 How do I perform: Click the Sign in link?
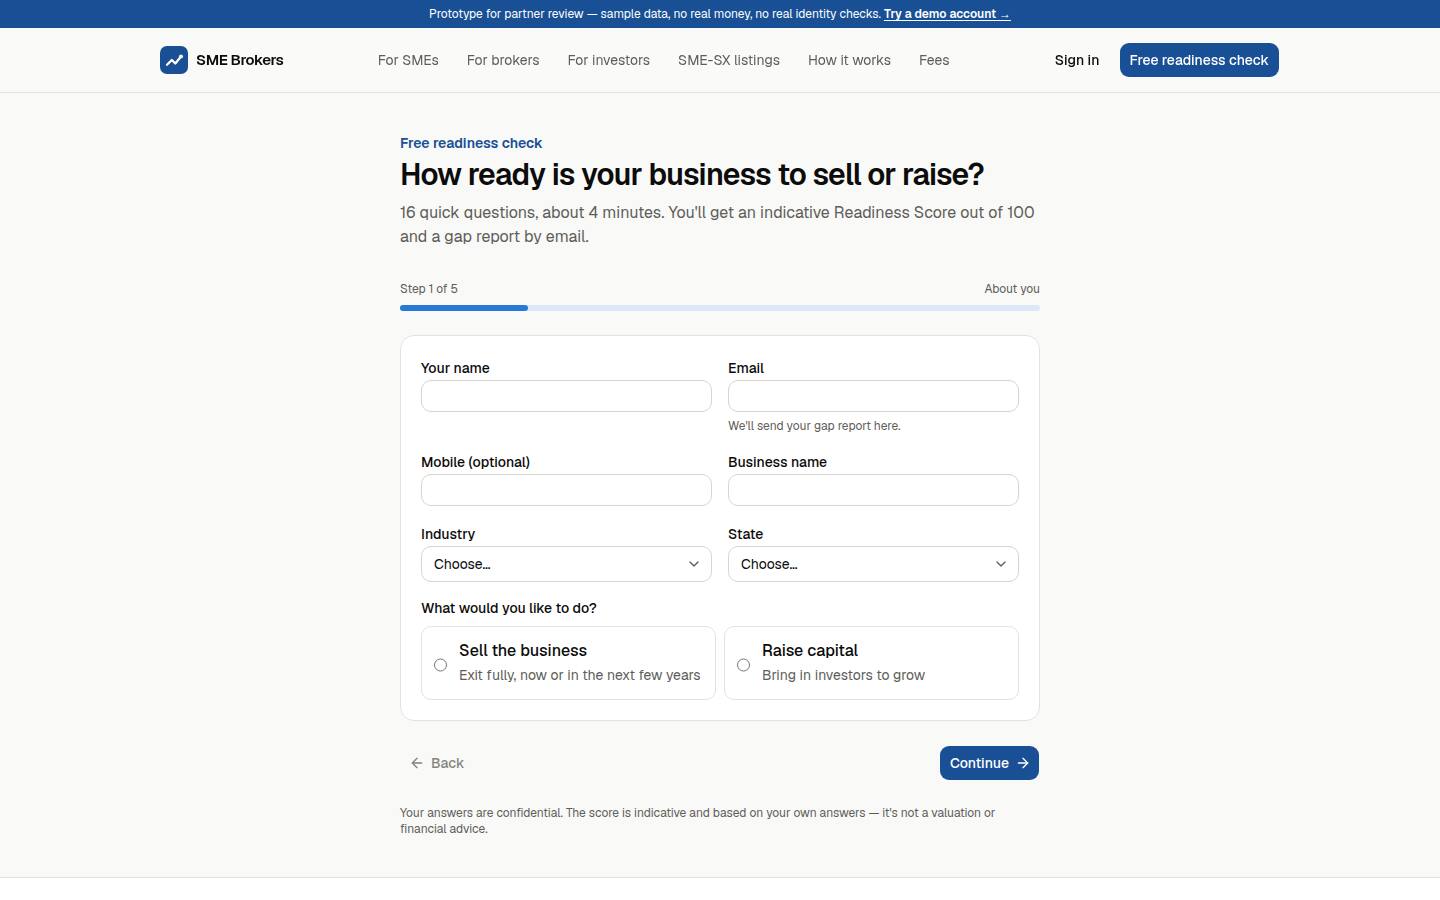point(1077,60)
